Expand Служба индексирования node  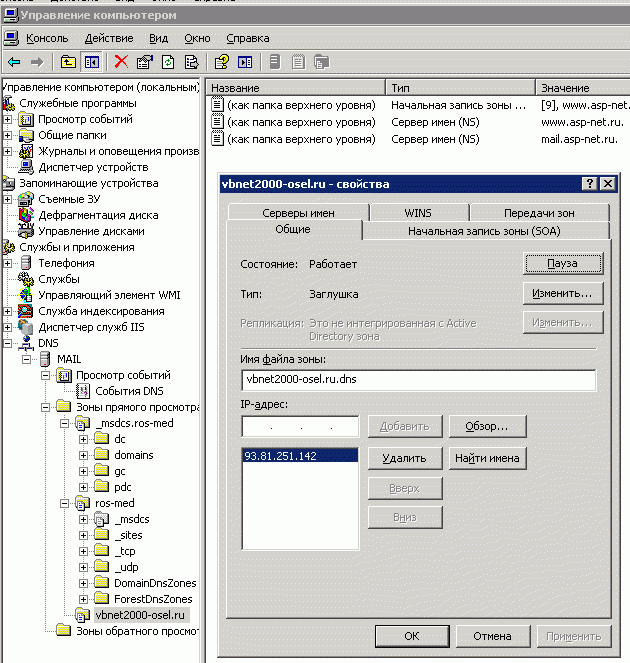click(8, 311)
